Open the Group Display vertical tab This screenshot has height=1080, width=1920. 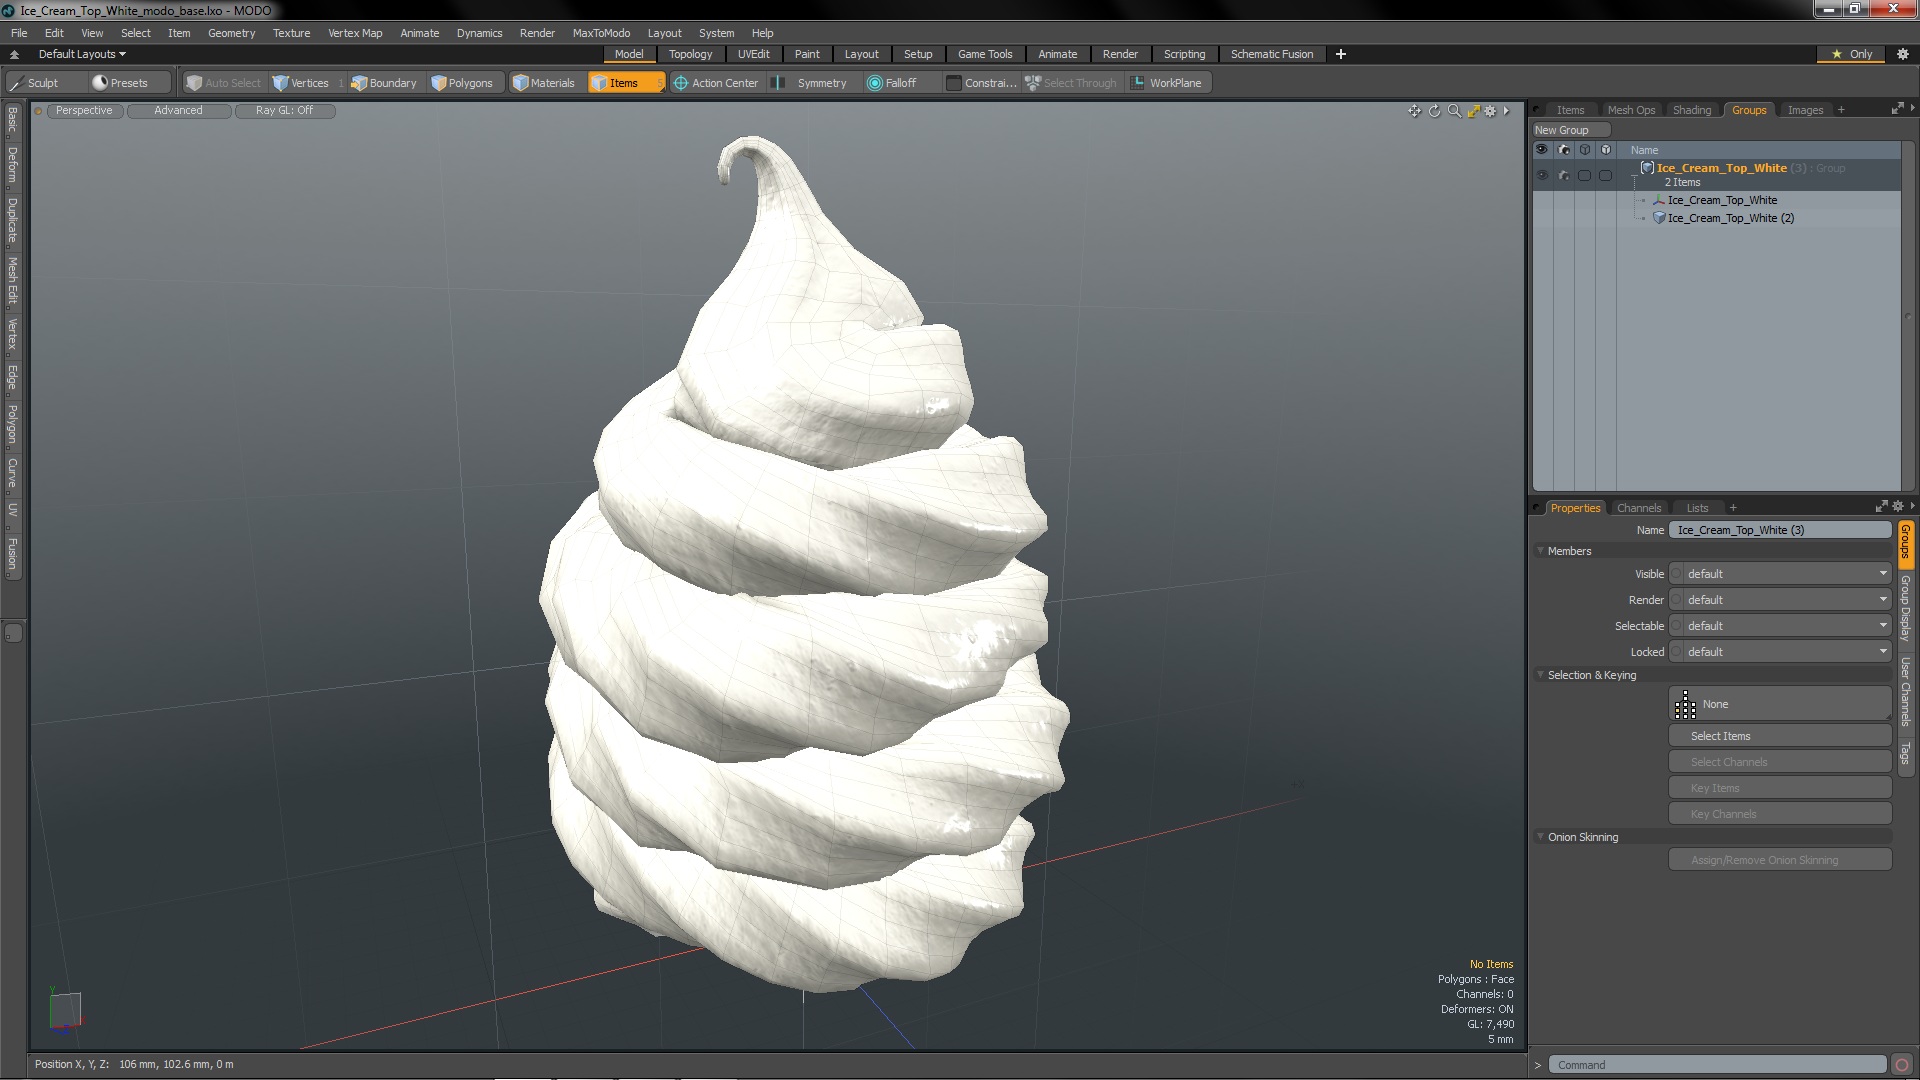click(x=1906, y=607)
